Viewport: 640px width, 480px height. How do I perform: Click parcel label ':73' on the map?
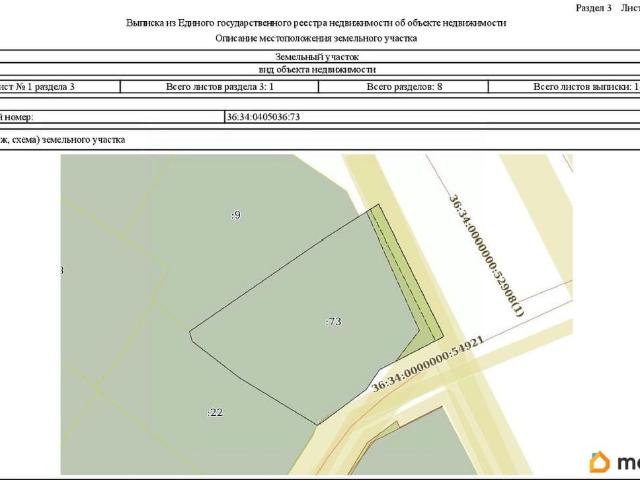[x=333, y=322]
